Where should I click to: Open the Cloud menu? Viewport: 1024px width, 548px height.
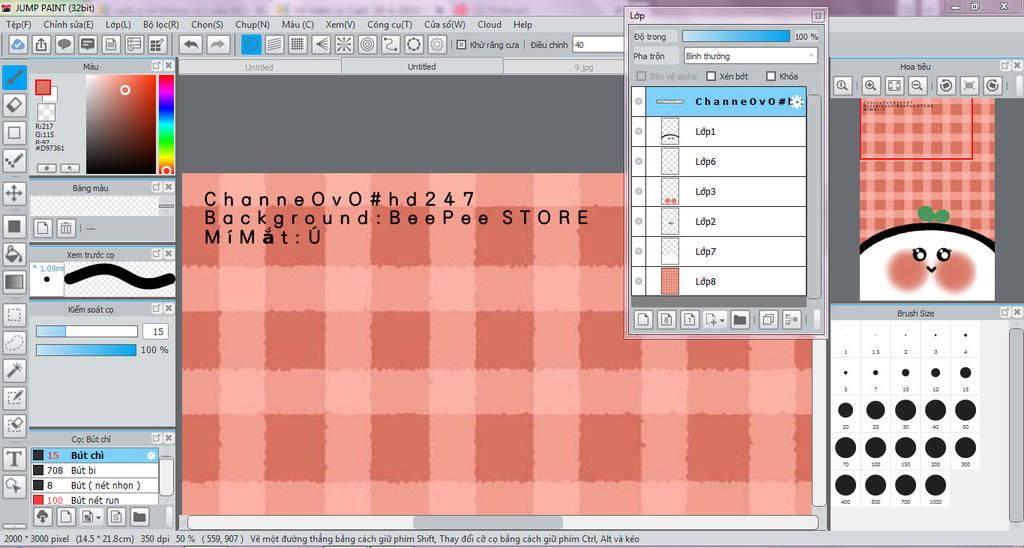[489, 24]
